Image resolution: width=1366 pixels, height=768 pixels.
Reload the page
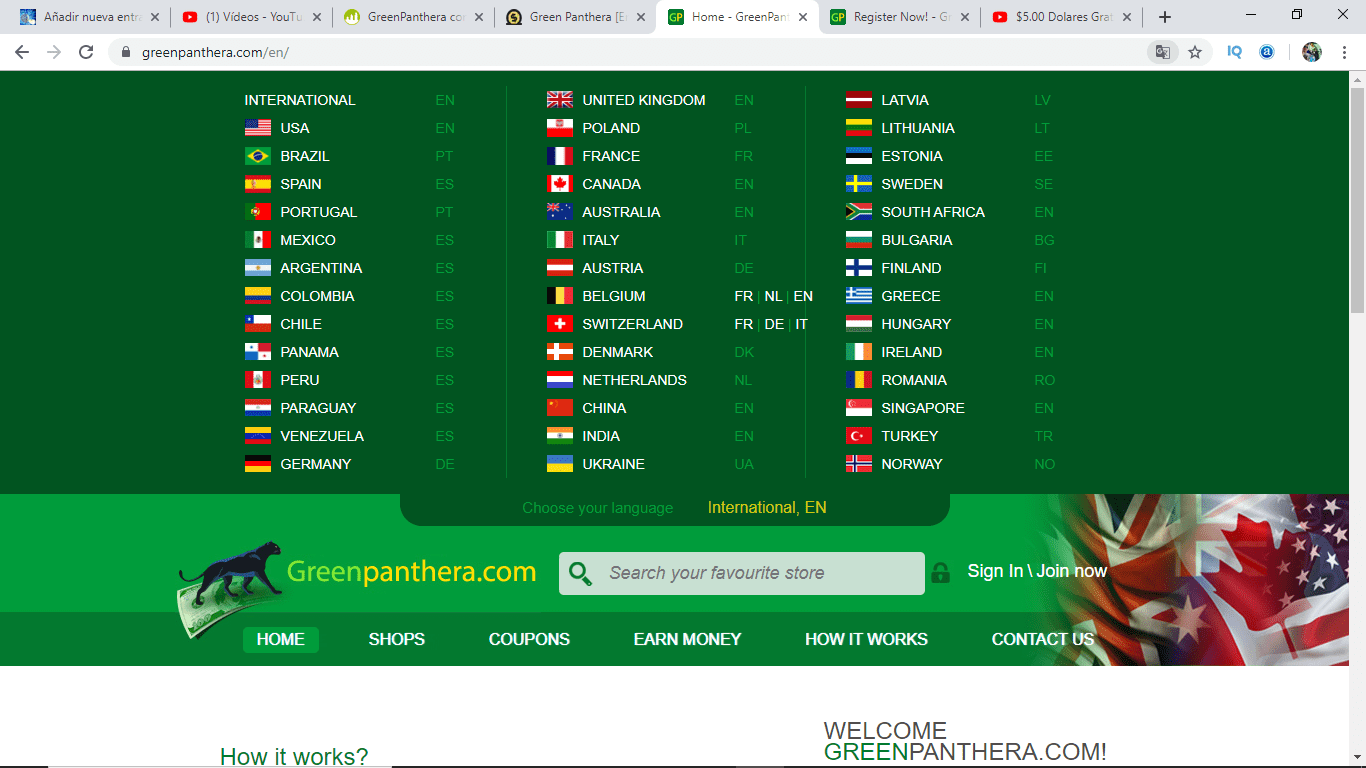click(86, 52)
